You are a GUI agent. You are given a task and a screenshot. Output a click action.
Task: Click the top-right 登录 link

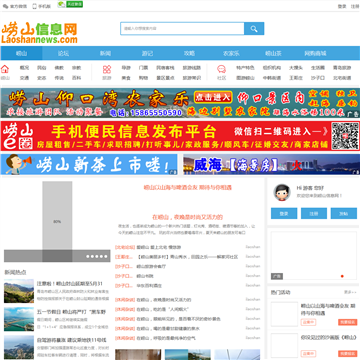(x=342, y=6)
